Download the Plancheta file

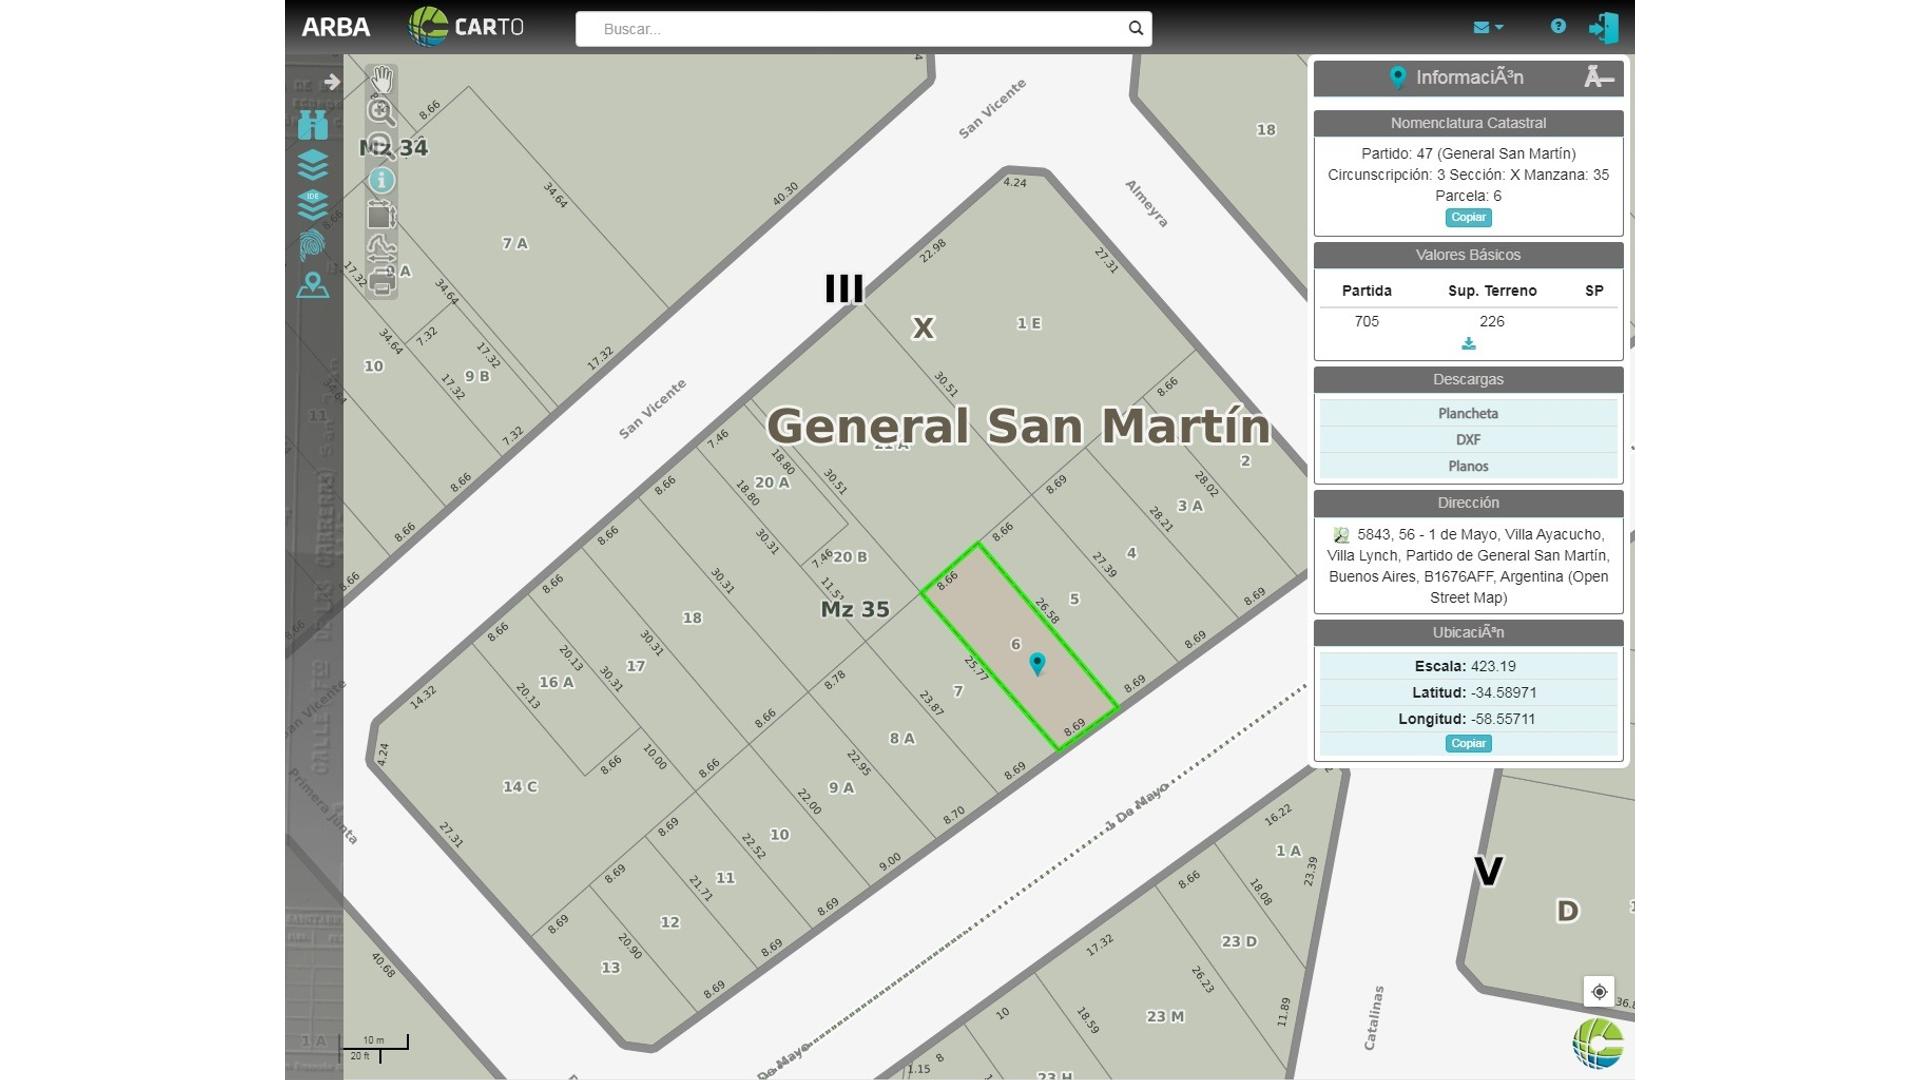(x=1468, y=414)
